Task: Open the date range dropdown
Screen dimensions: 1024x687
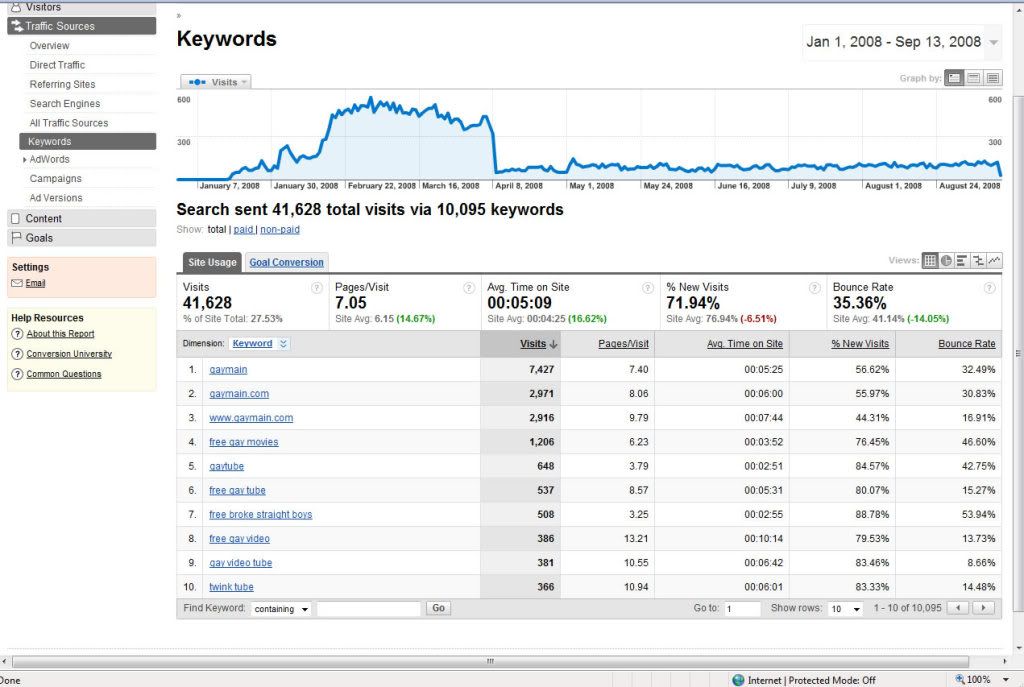Action: [x=993, y=42]
